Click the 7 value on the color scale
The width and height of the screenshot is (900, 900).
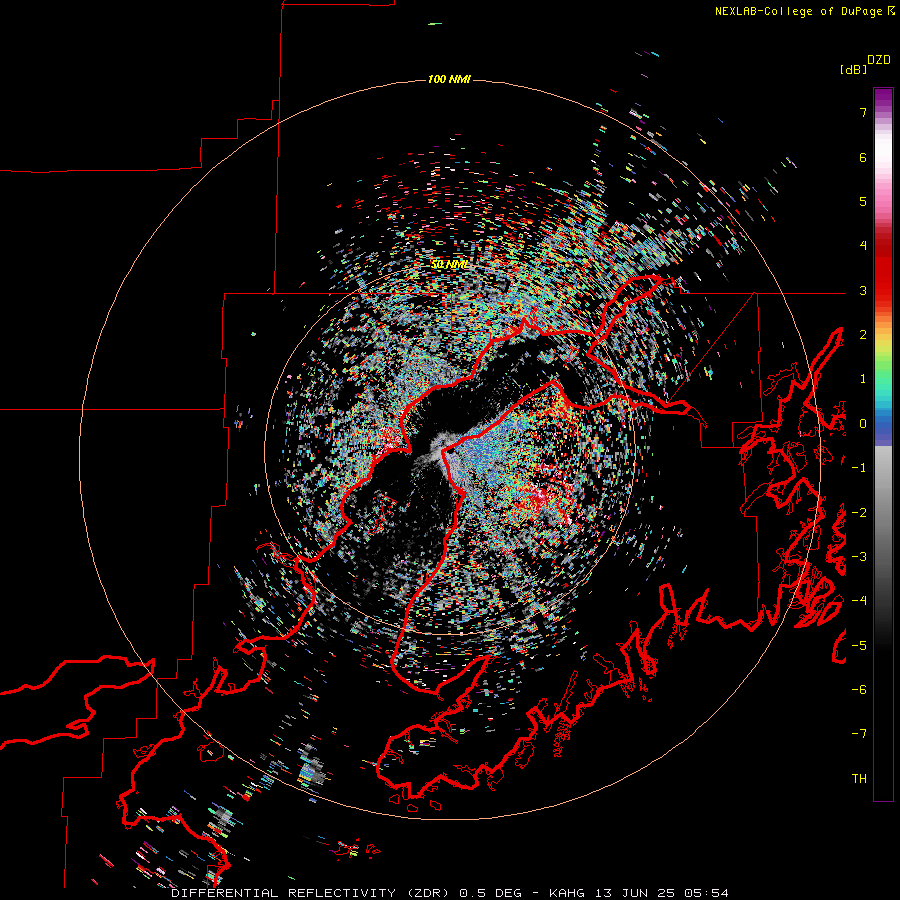coord(863,112)
